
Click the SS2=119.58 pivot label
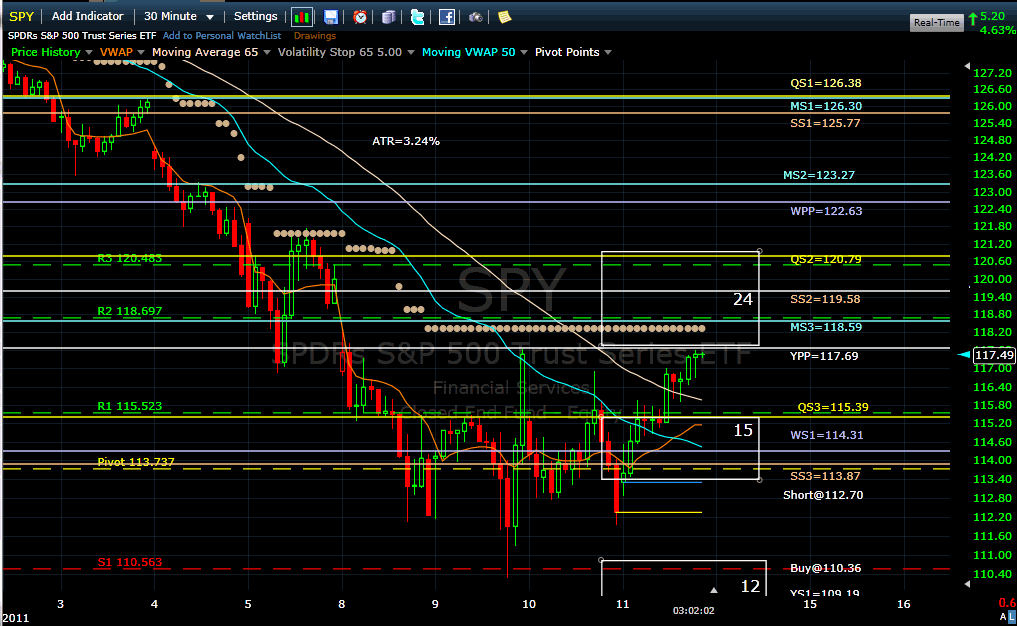pyautogui.click(x=825, y=299)
